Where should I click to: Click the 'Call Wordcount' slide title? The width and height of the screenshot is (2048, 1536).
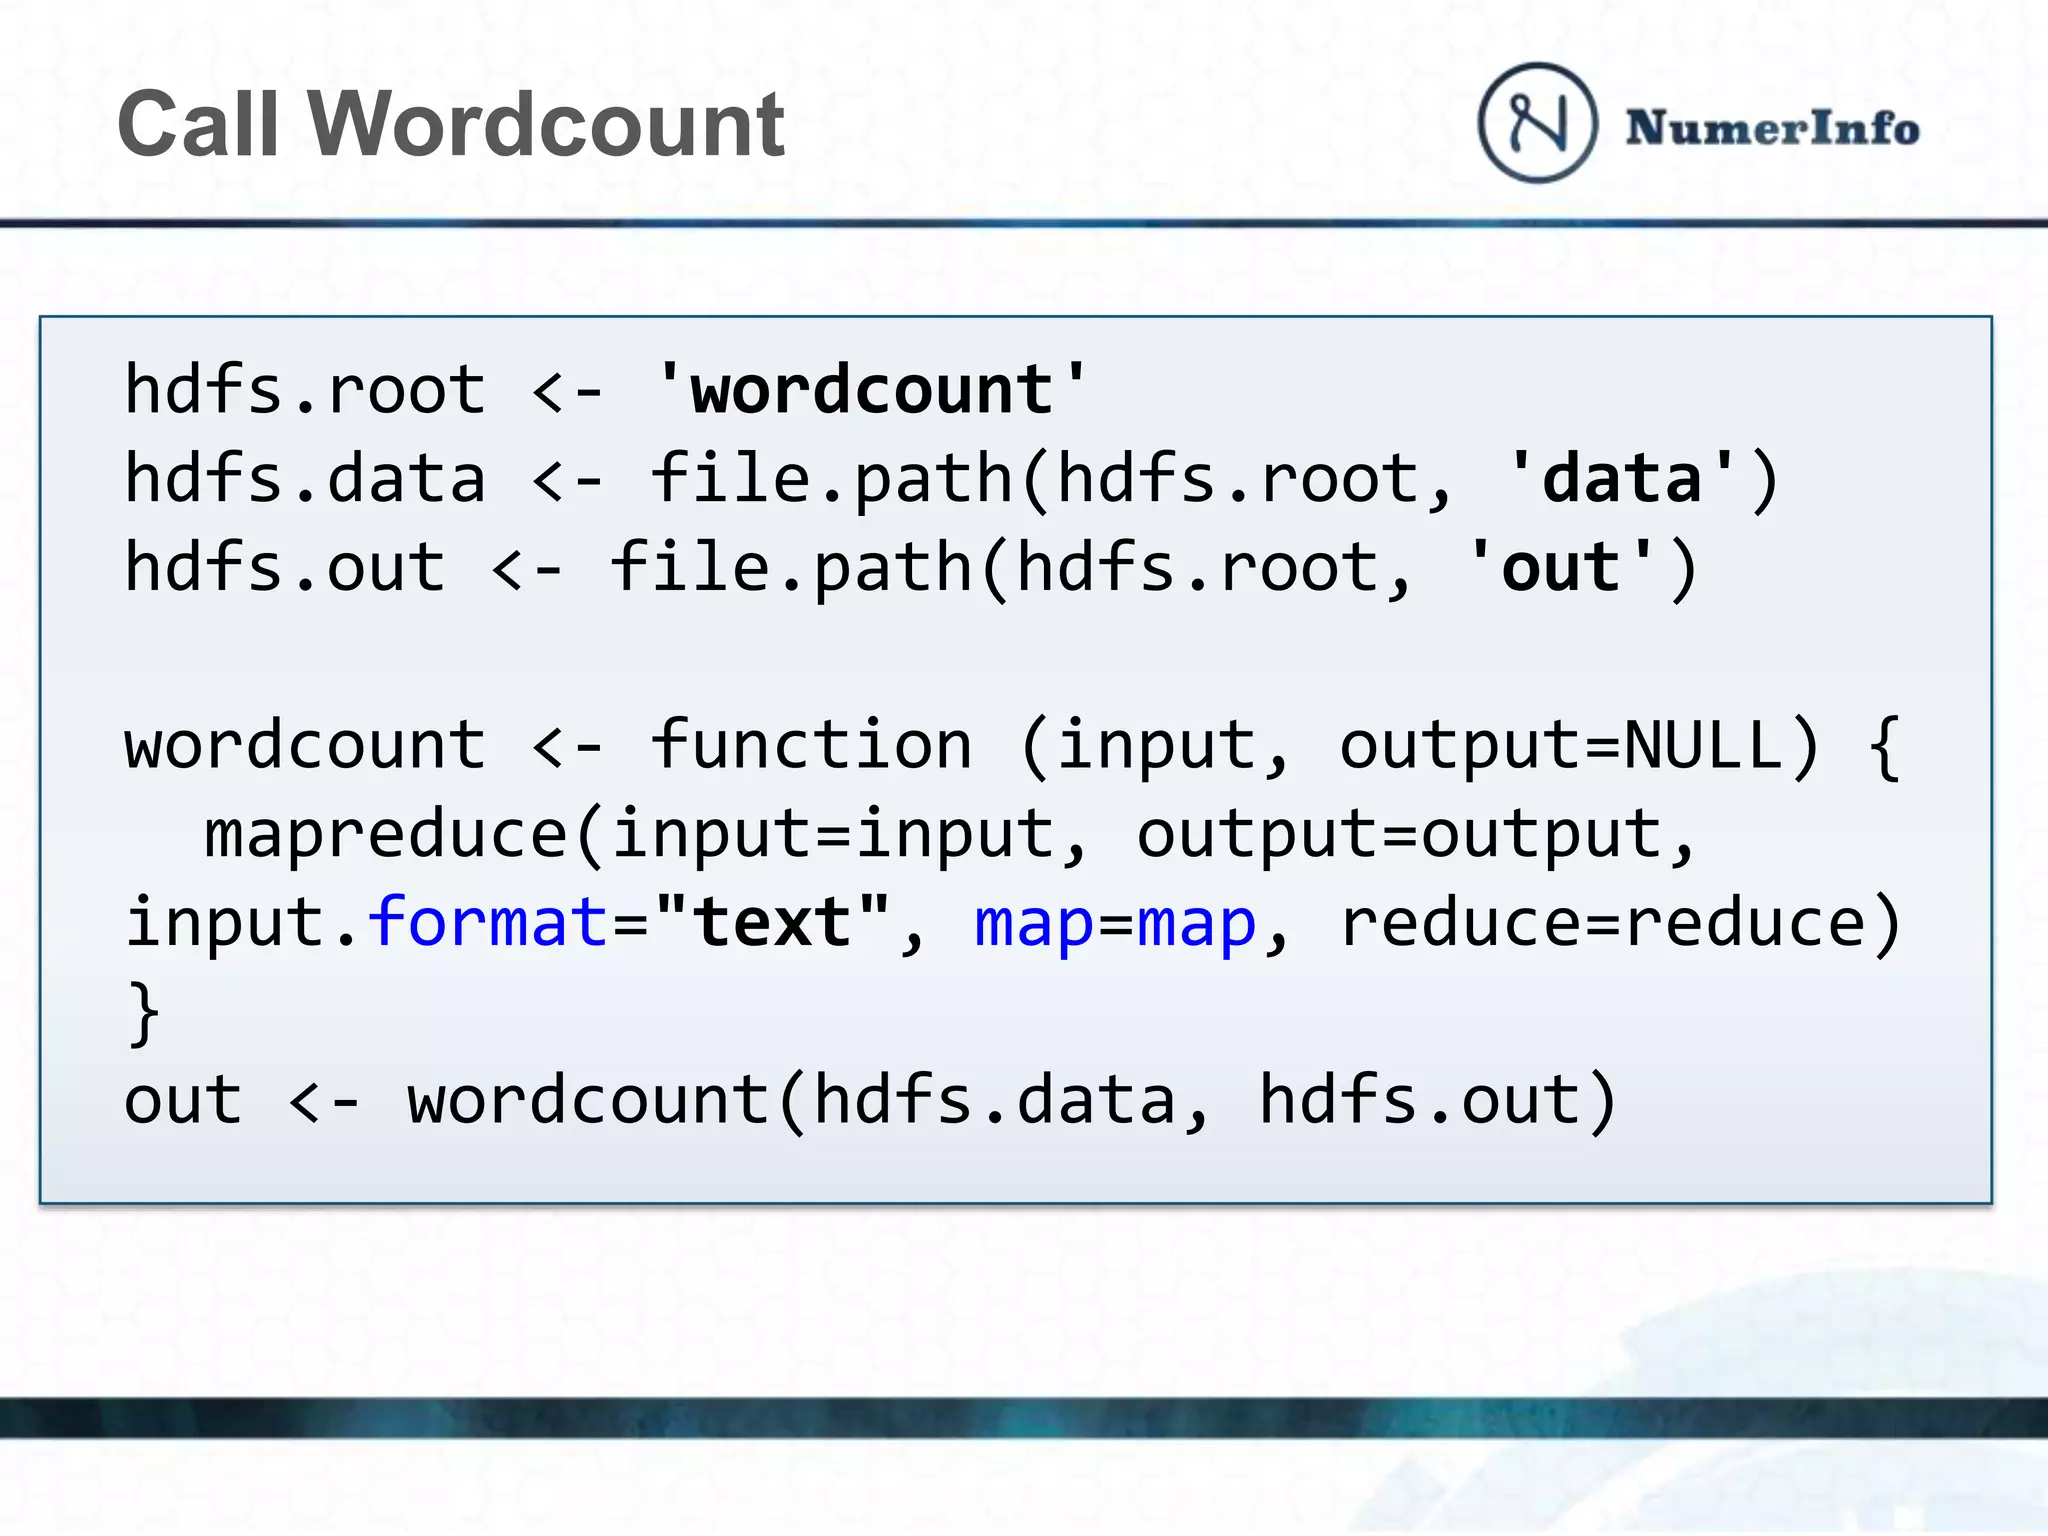click(451, 124)
